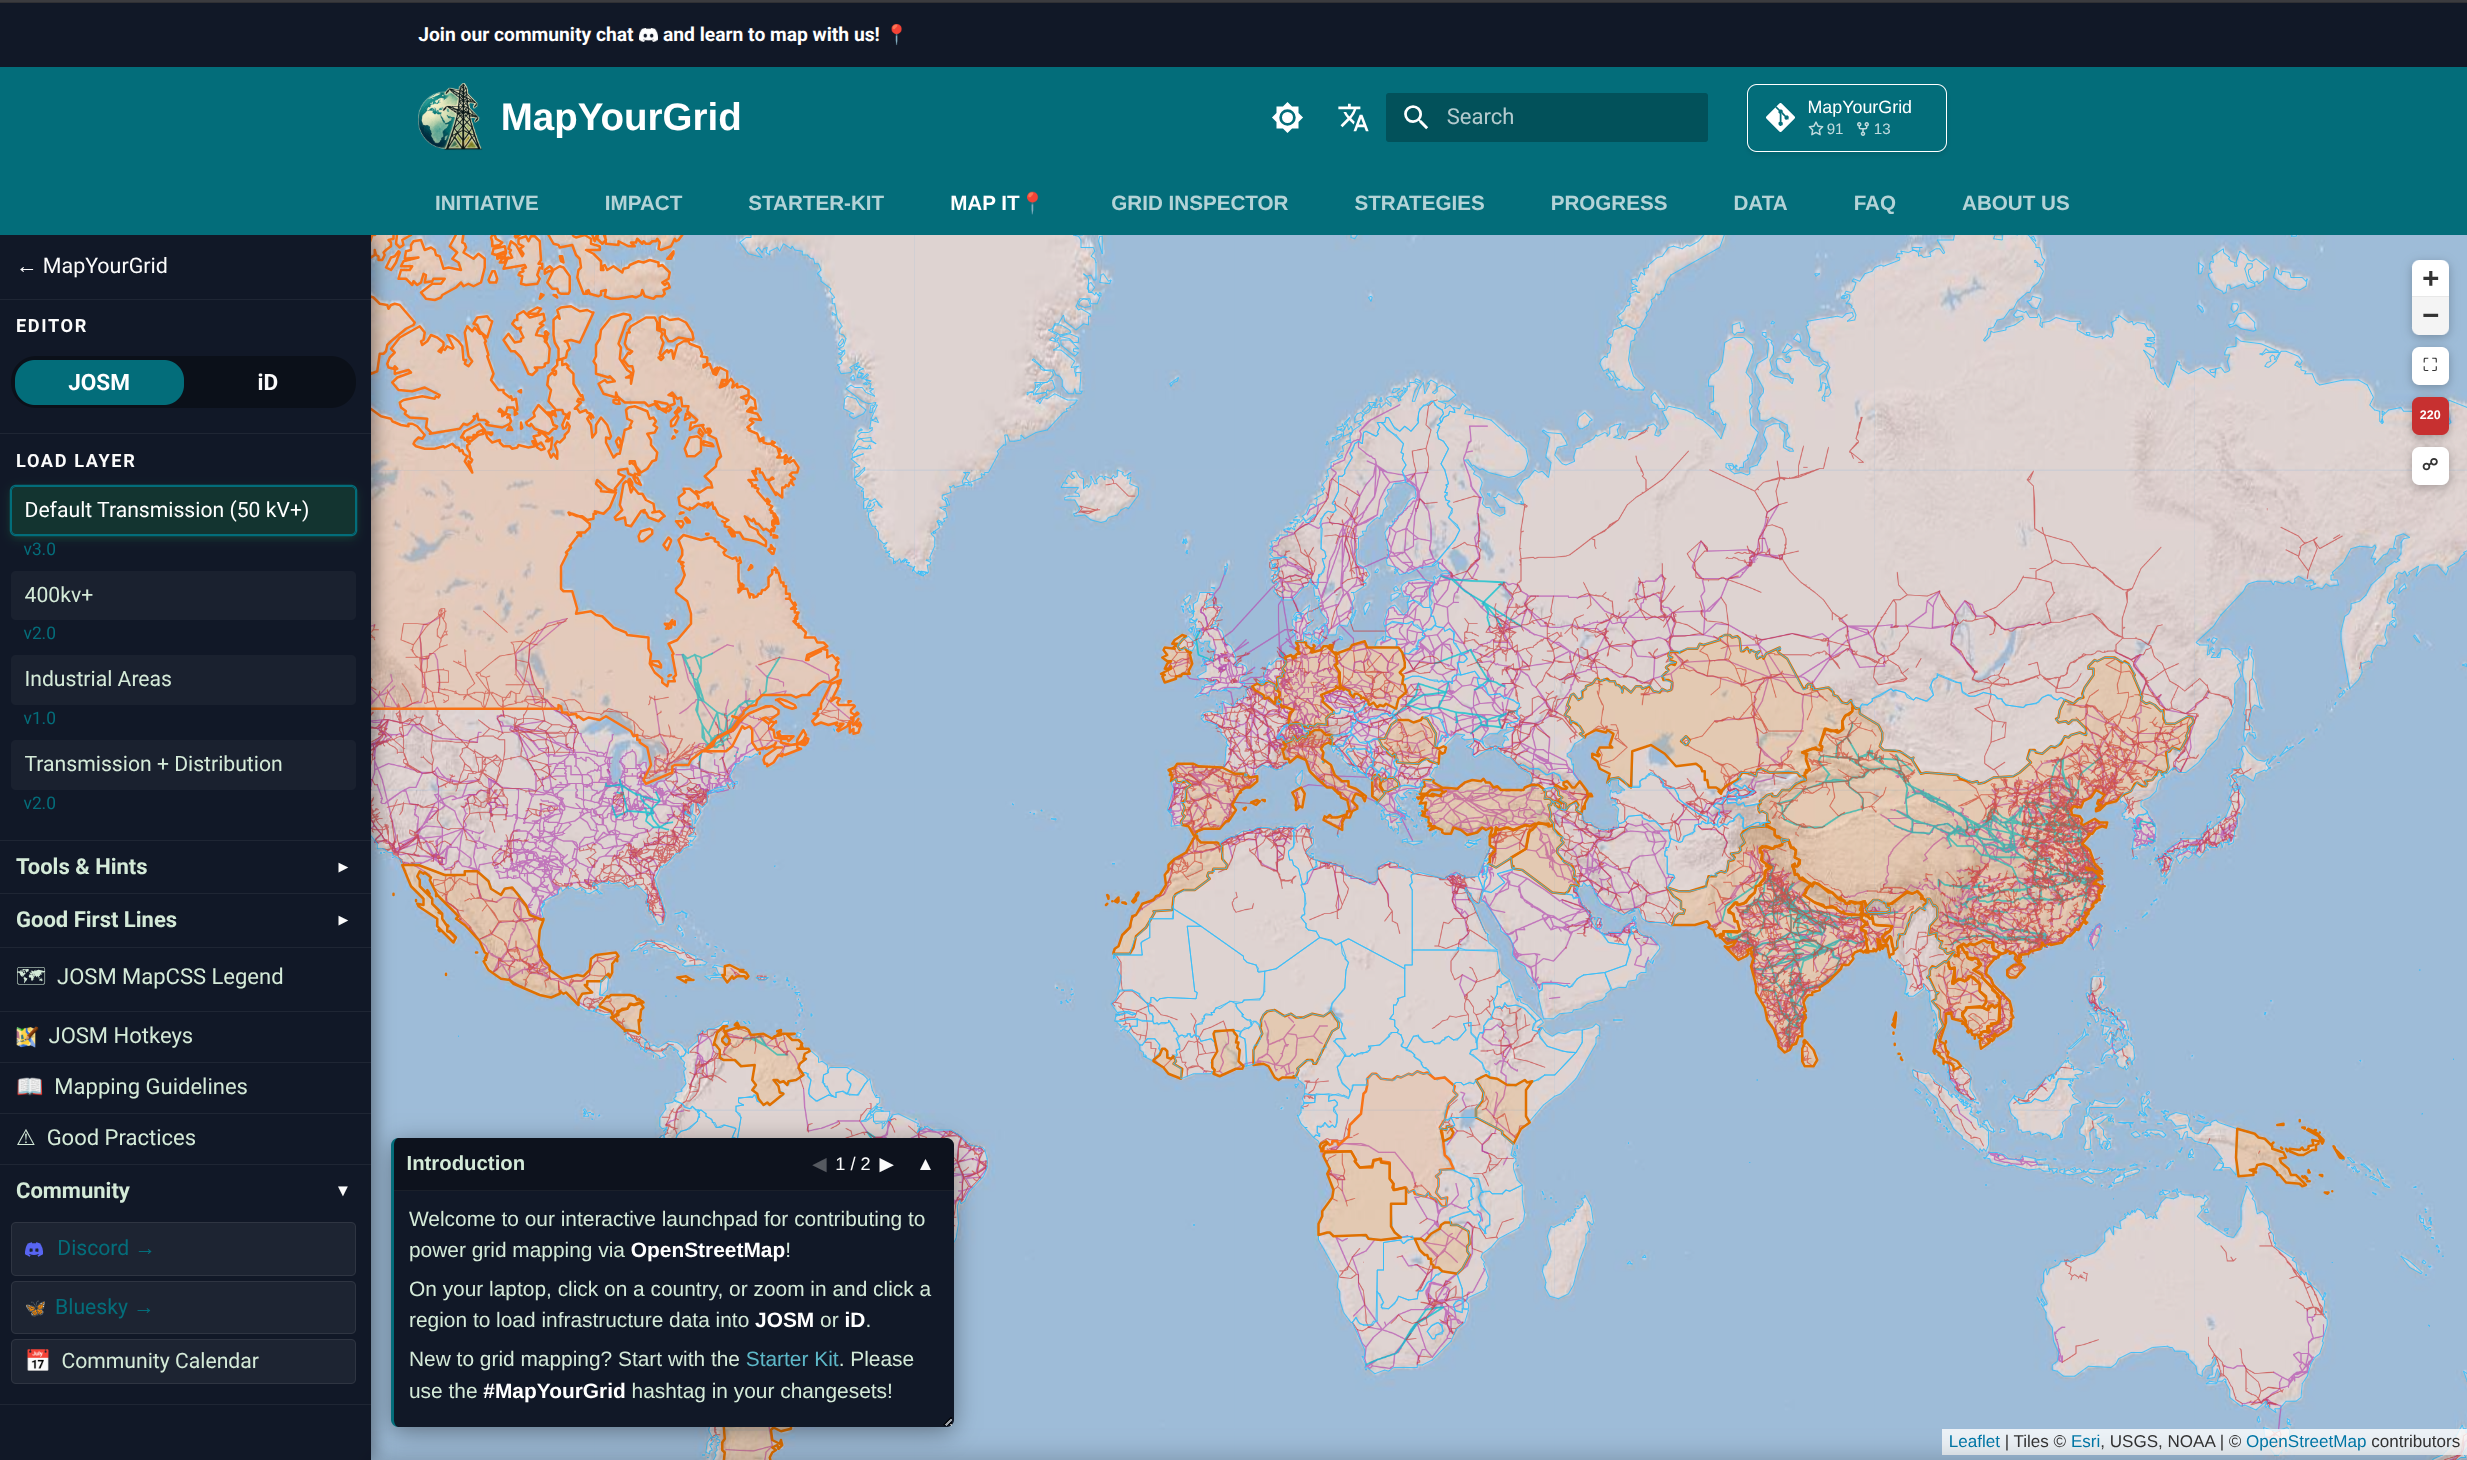
Task: Open the Starter Kit link in Introduction
Action: tap(792, 1359)
